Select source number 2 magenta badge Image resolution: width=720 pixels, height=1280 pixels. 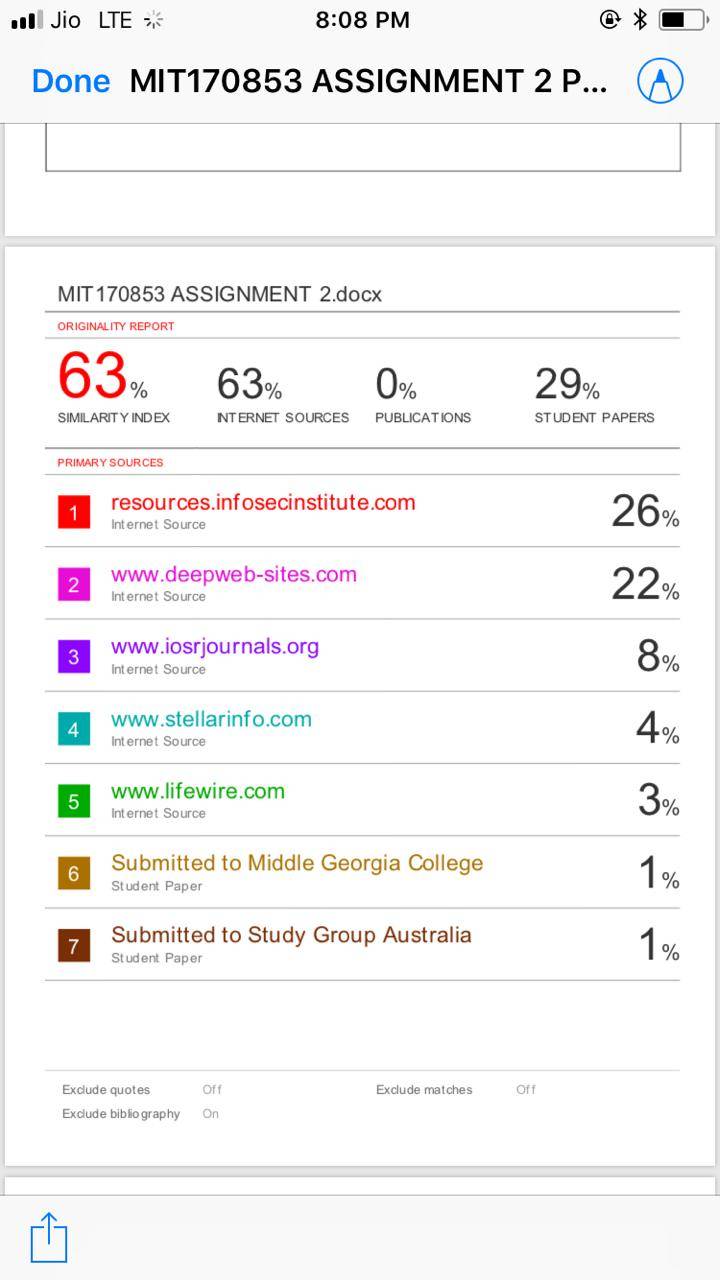[74, 585]
